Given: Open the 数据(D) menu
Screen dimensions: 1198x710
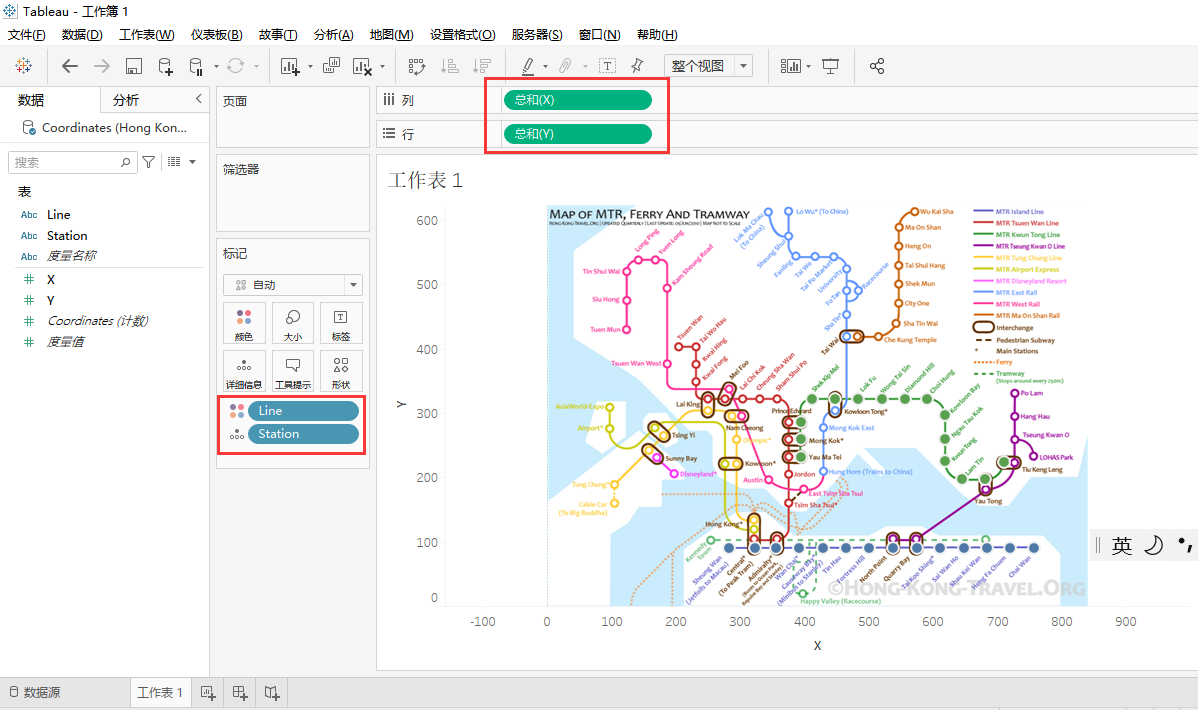Looking at the screenshot, I should tap(82, 34).
